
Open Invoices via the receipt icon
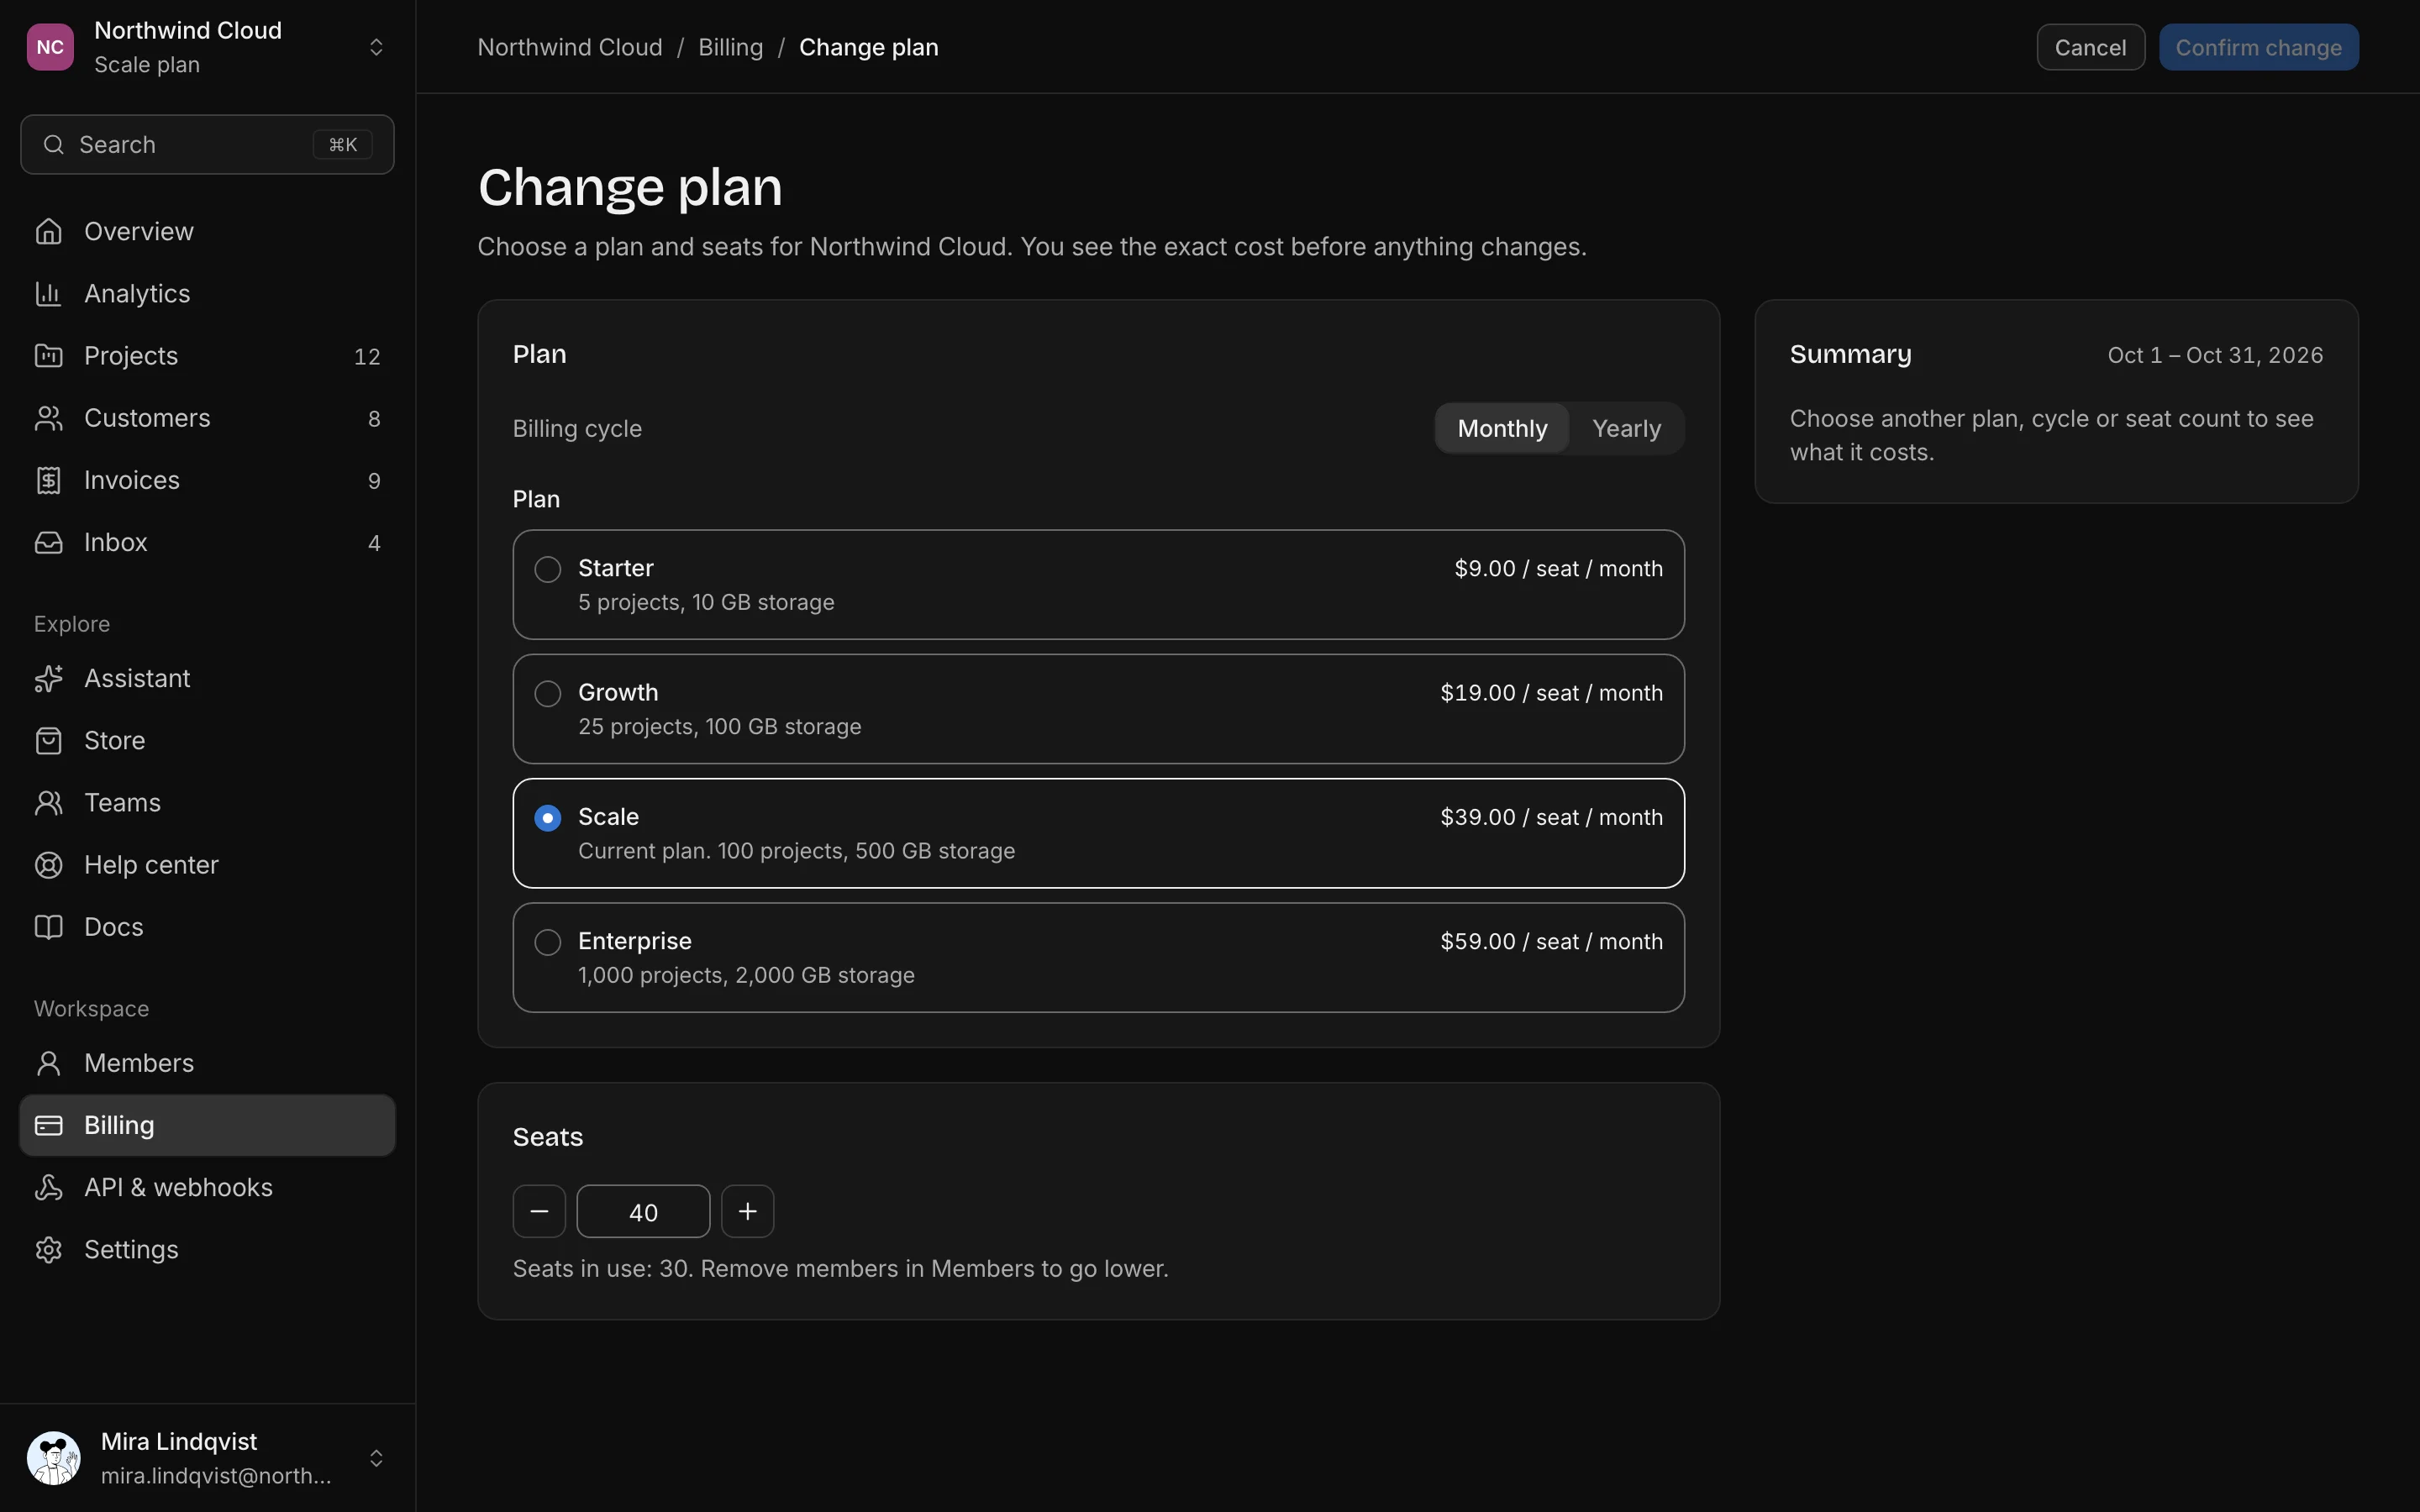(48, 480)
